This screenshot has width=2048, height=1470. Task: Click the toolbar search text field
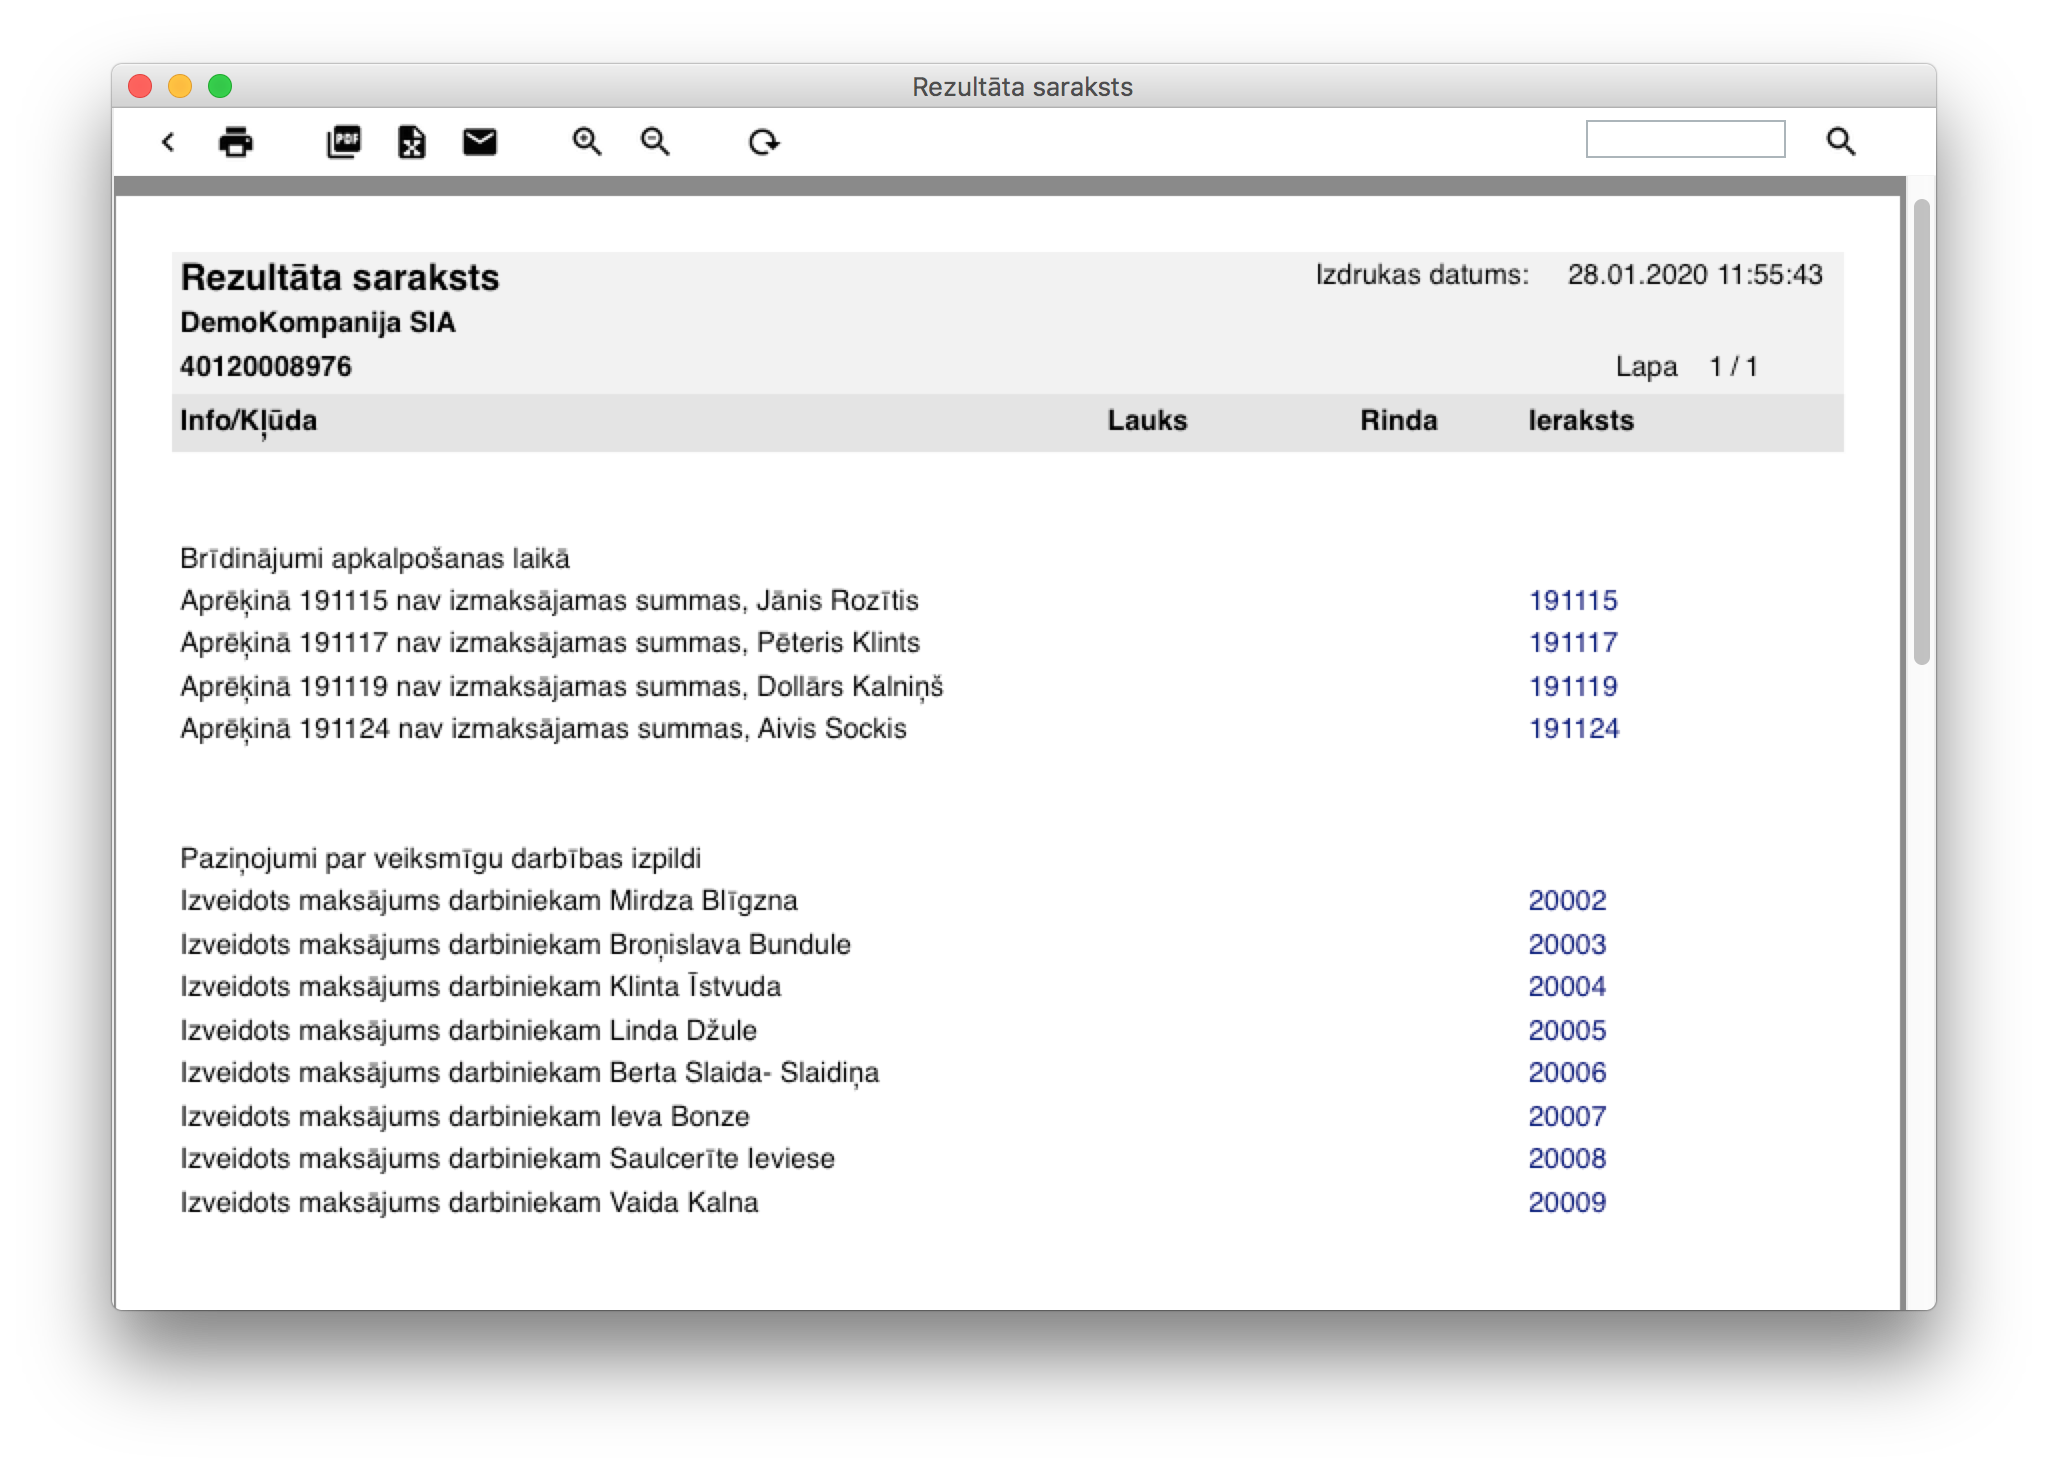[x=1685, y=139]
